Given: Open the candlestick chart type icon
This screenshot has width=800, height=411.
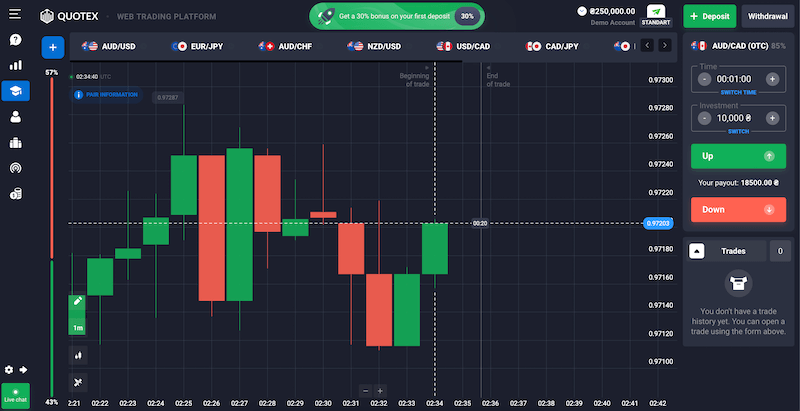Looking at the screenshot, I should point(77,354).
